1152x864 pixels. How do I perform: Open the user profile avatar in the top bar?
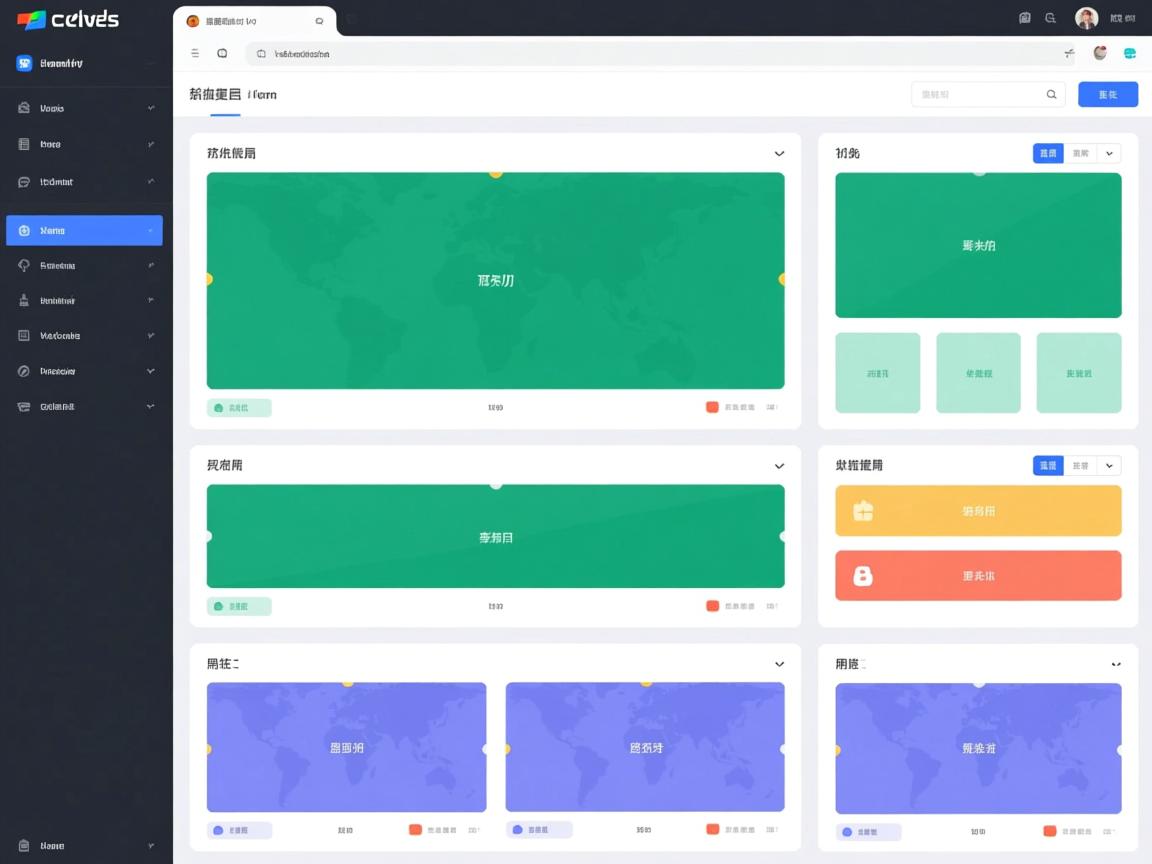click(1086, 18)
